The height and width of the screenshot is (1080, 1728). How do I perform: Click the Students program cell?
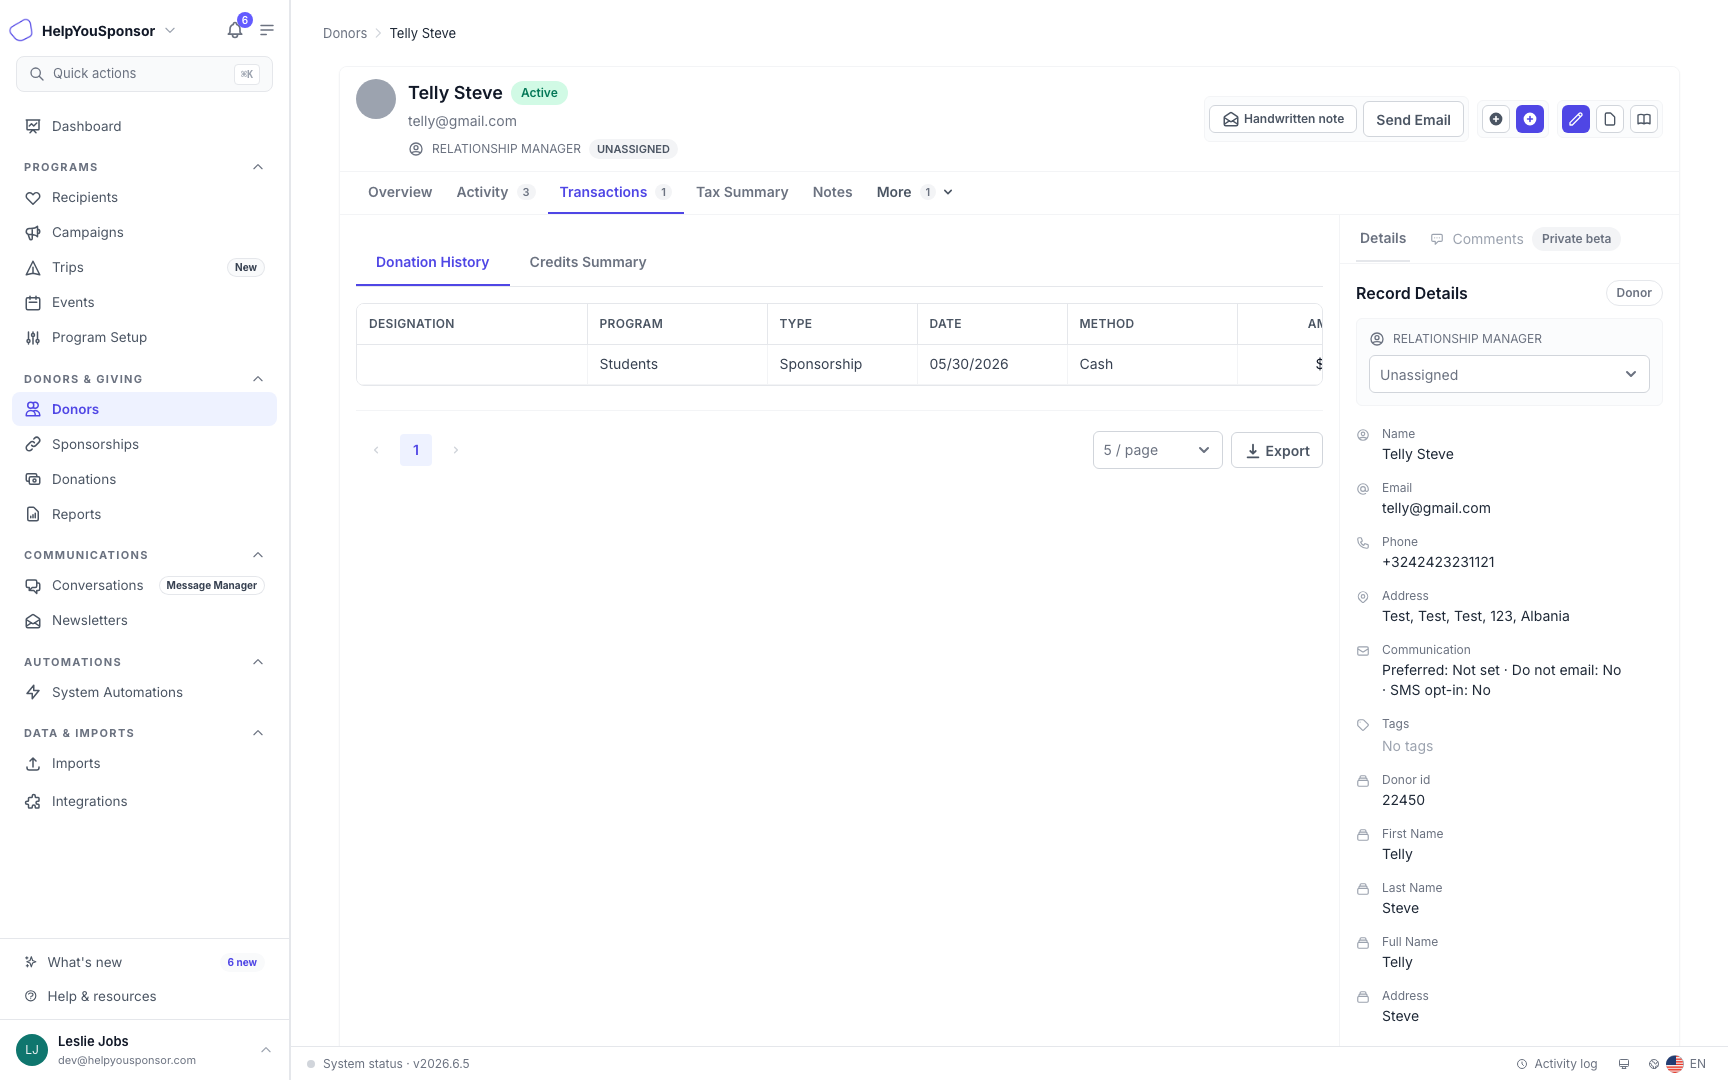tap(677, 364)
